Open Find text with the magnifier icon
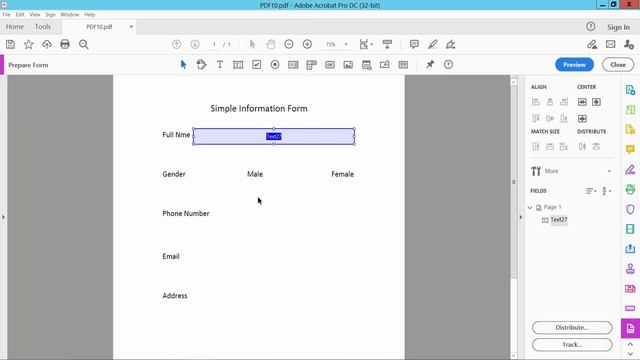The height and width of the screenshot is (360, 640). (x=84, y=44)
